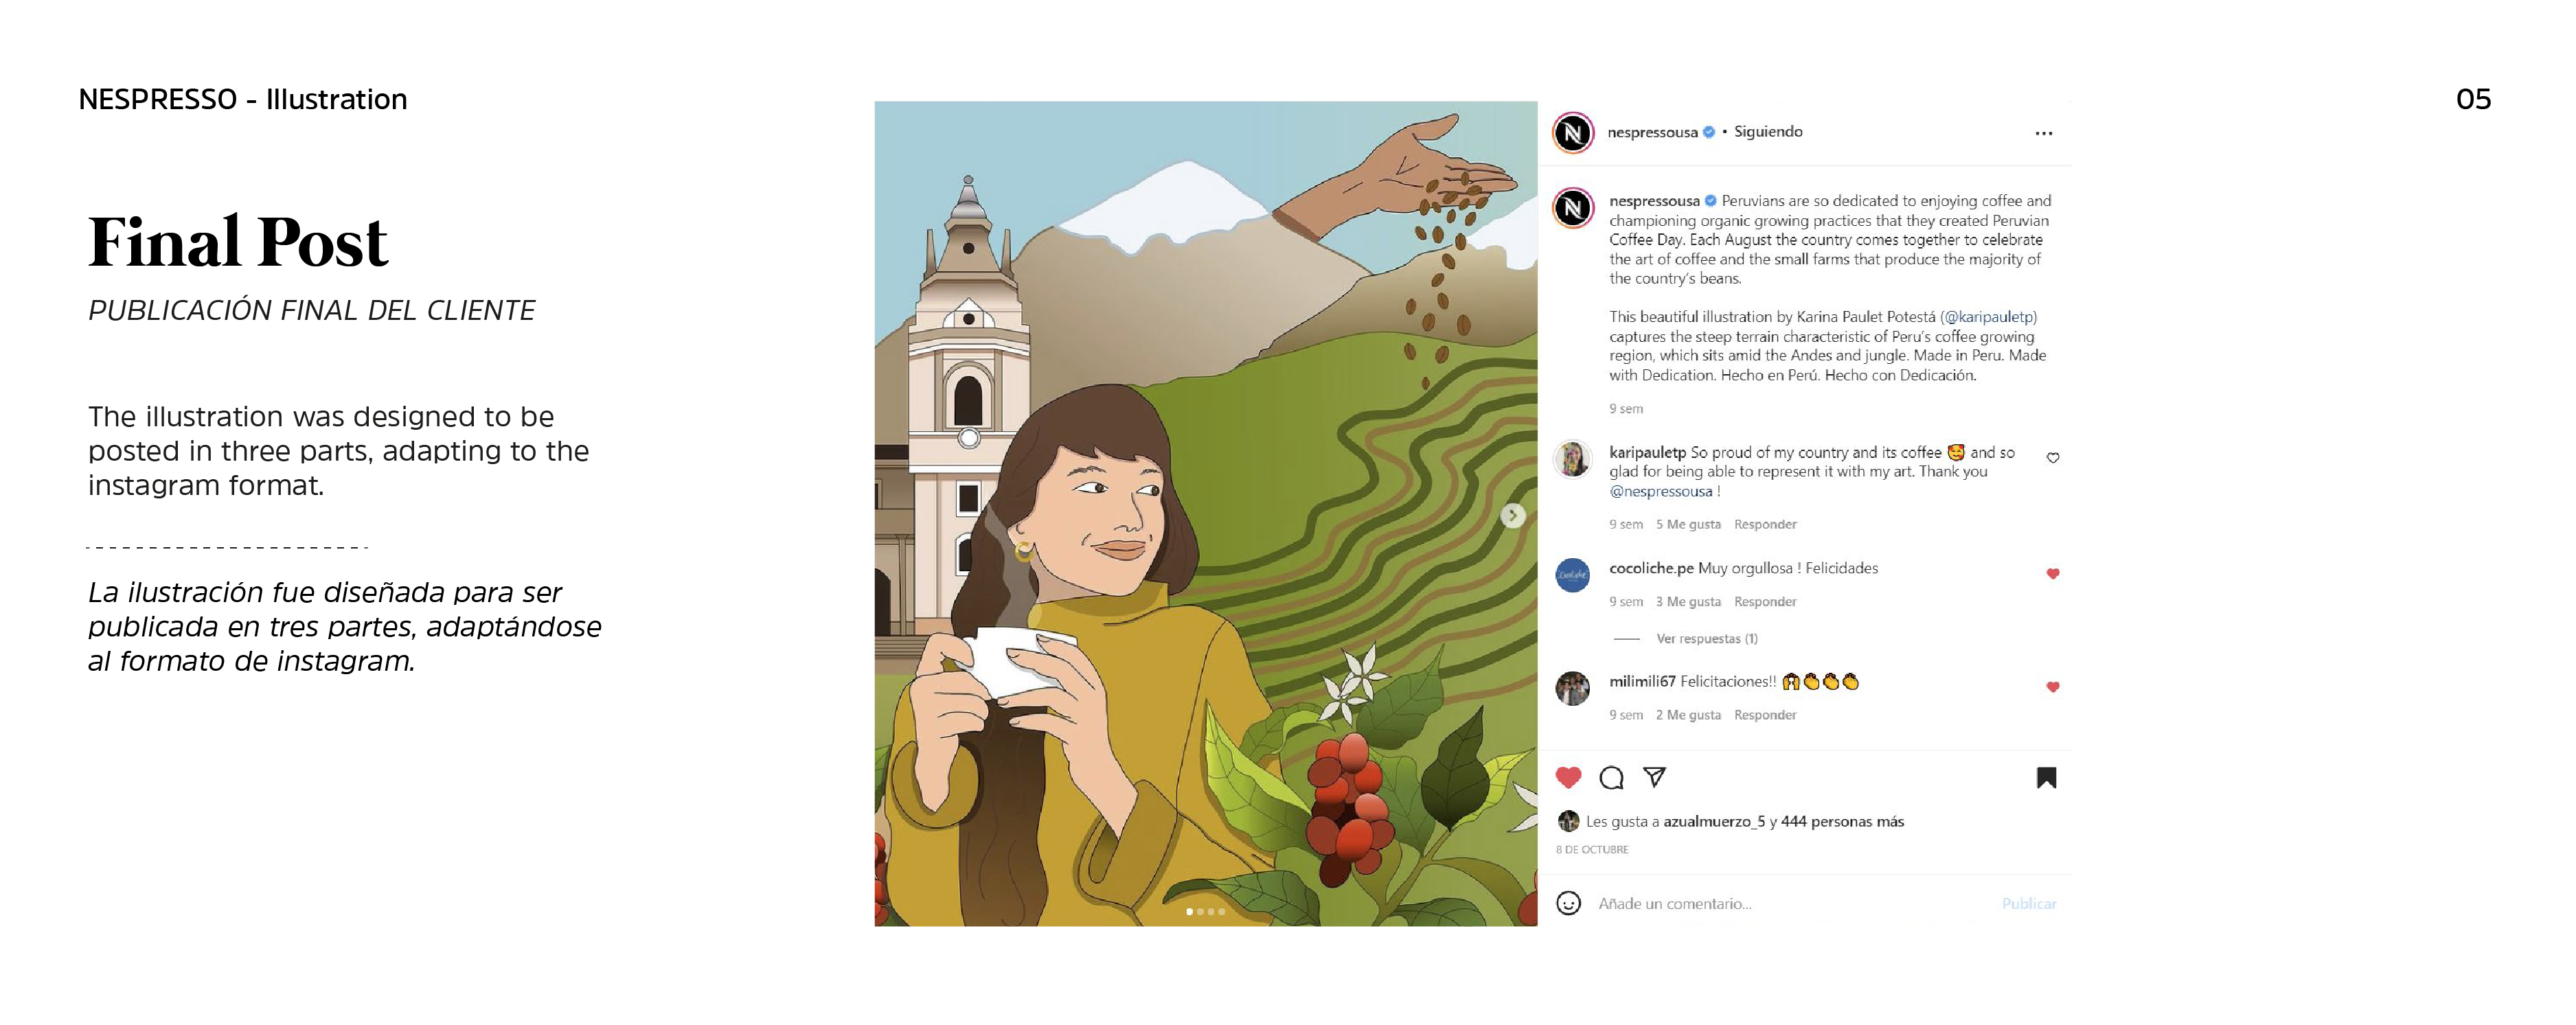
Task: Open the three-dot more options menu
Action: (2044, 133)
